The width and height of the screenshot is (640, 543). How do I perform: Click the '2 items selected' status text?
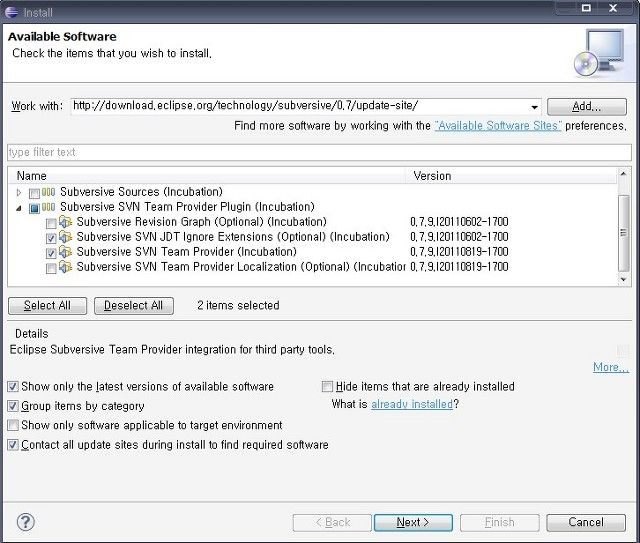click(x=238, y=305)
